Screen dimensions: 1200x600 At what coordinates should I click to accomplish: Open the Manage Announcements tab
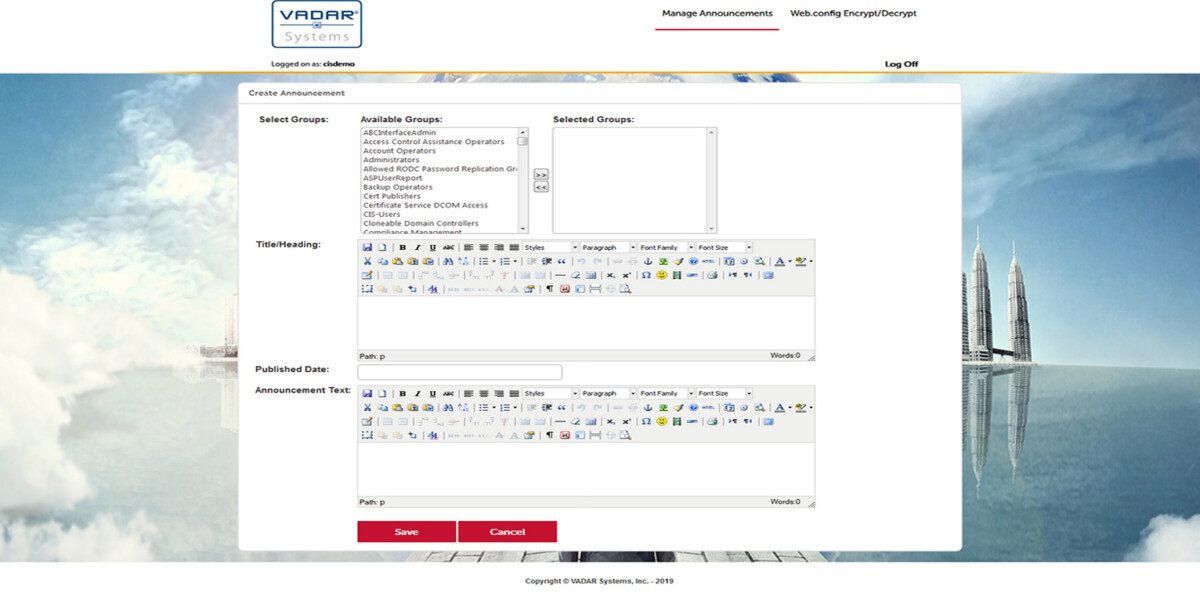tap(717, 14)
